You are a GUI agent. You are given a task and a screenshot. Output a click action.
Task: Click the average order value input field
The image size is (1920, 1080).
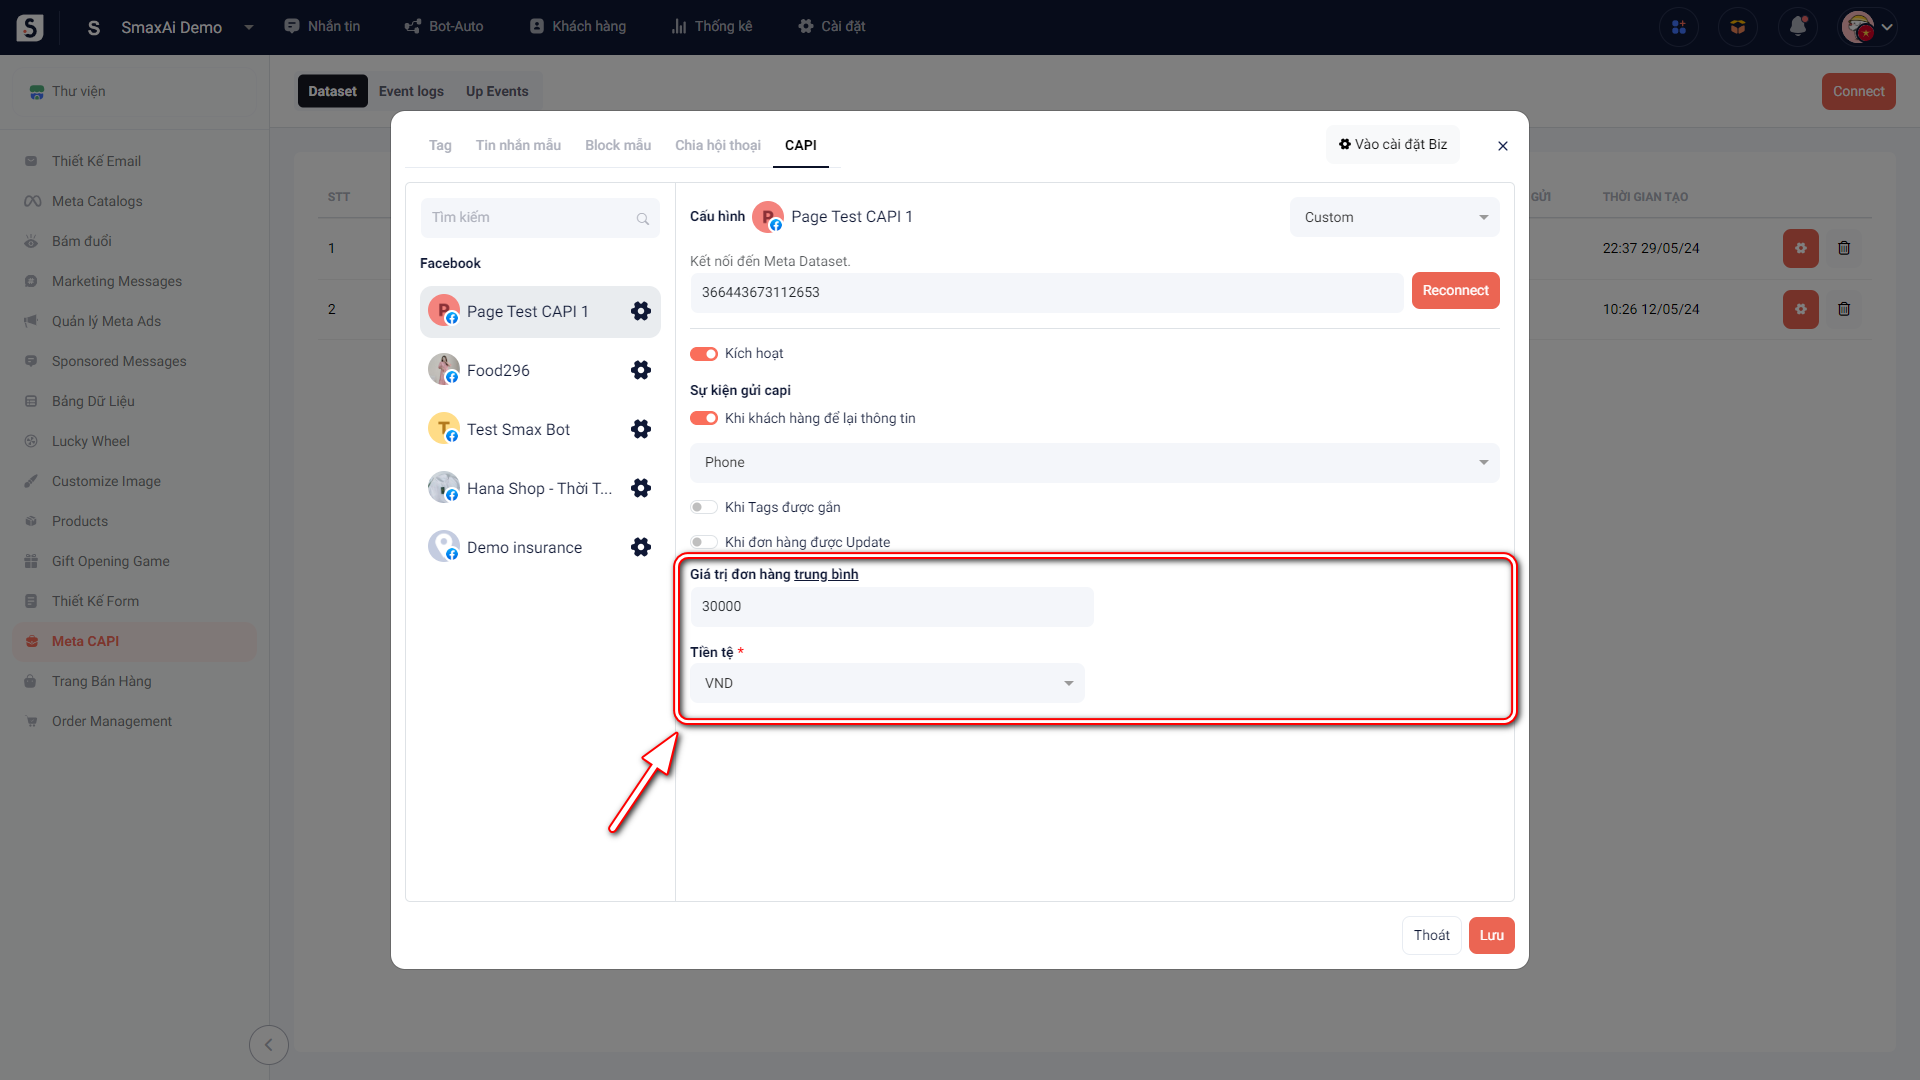click(891, 607)
